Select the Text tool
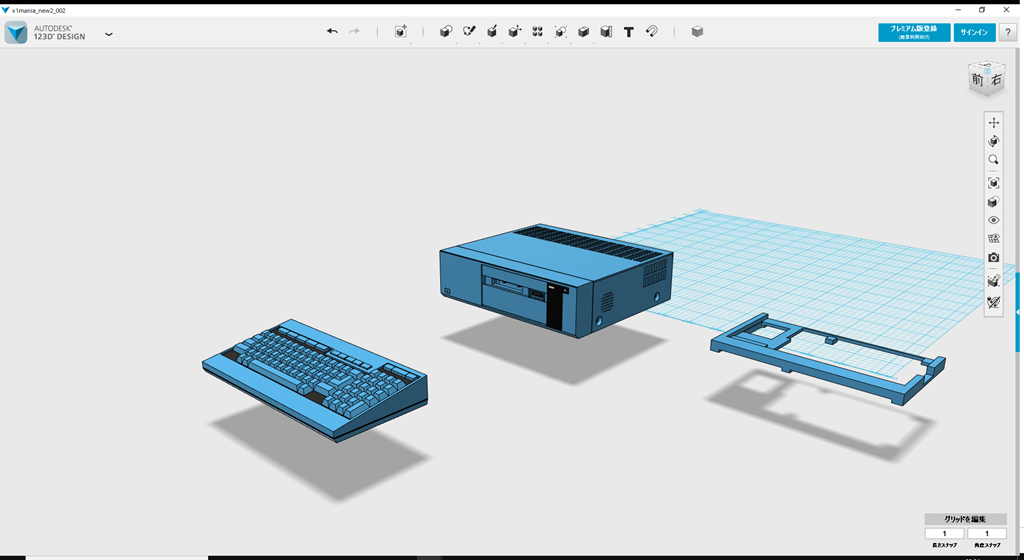 [629, 32]
